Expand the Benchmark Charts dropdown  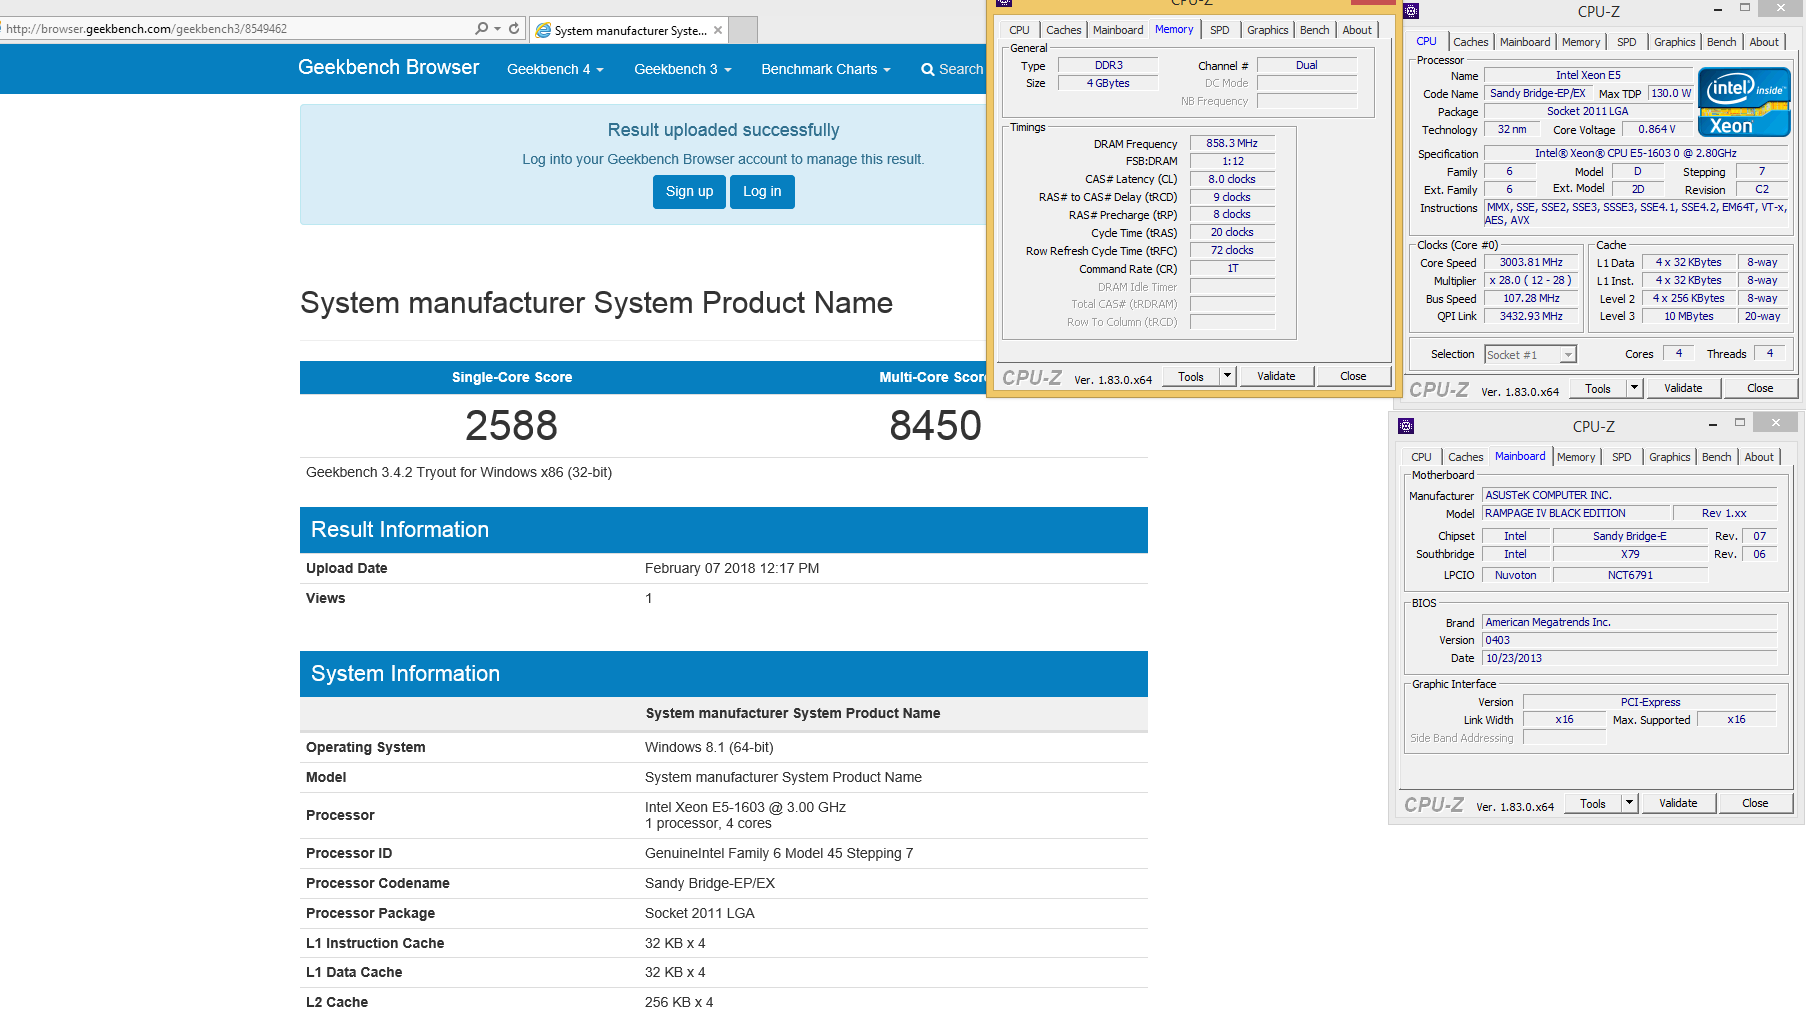(825, 69)
